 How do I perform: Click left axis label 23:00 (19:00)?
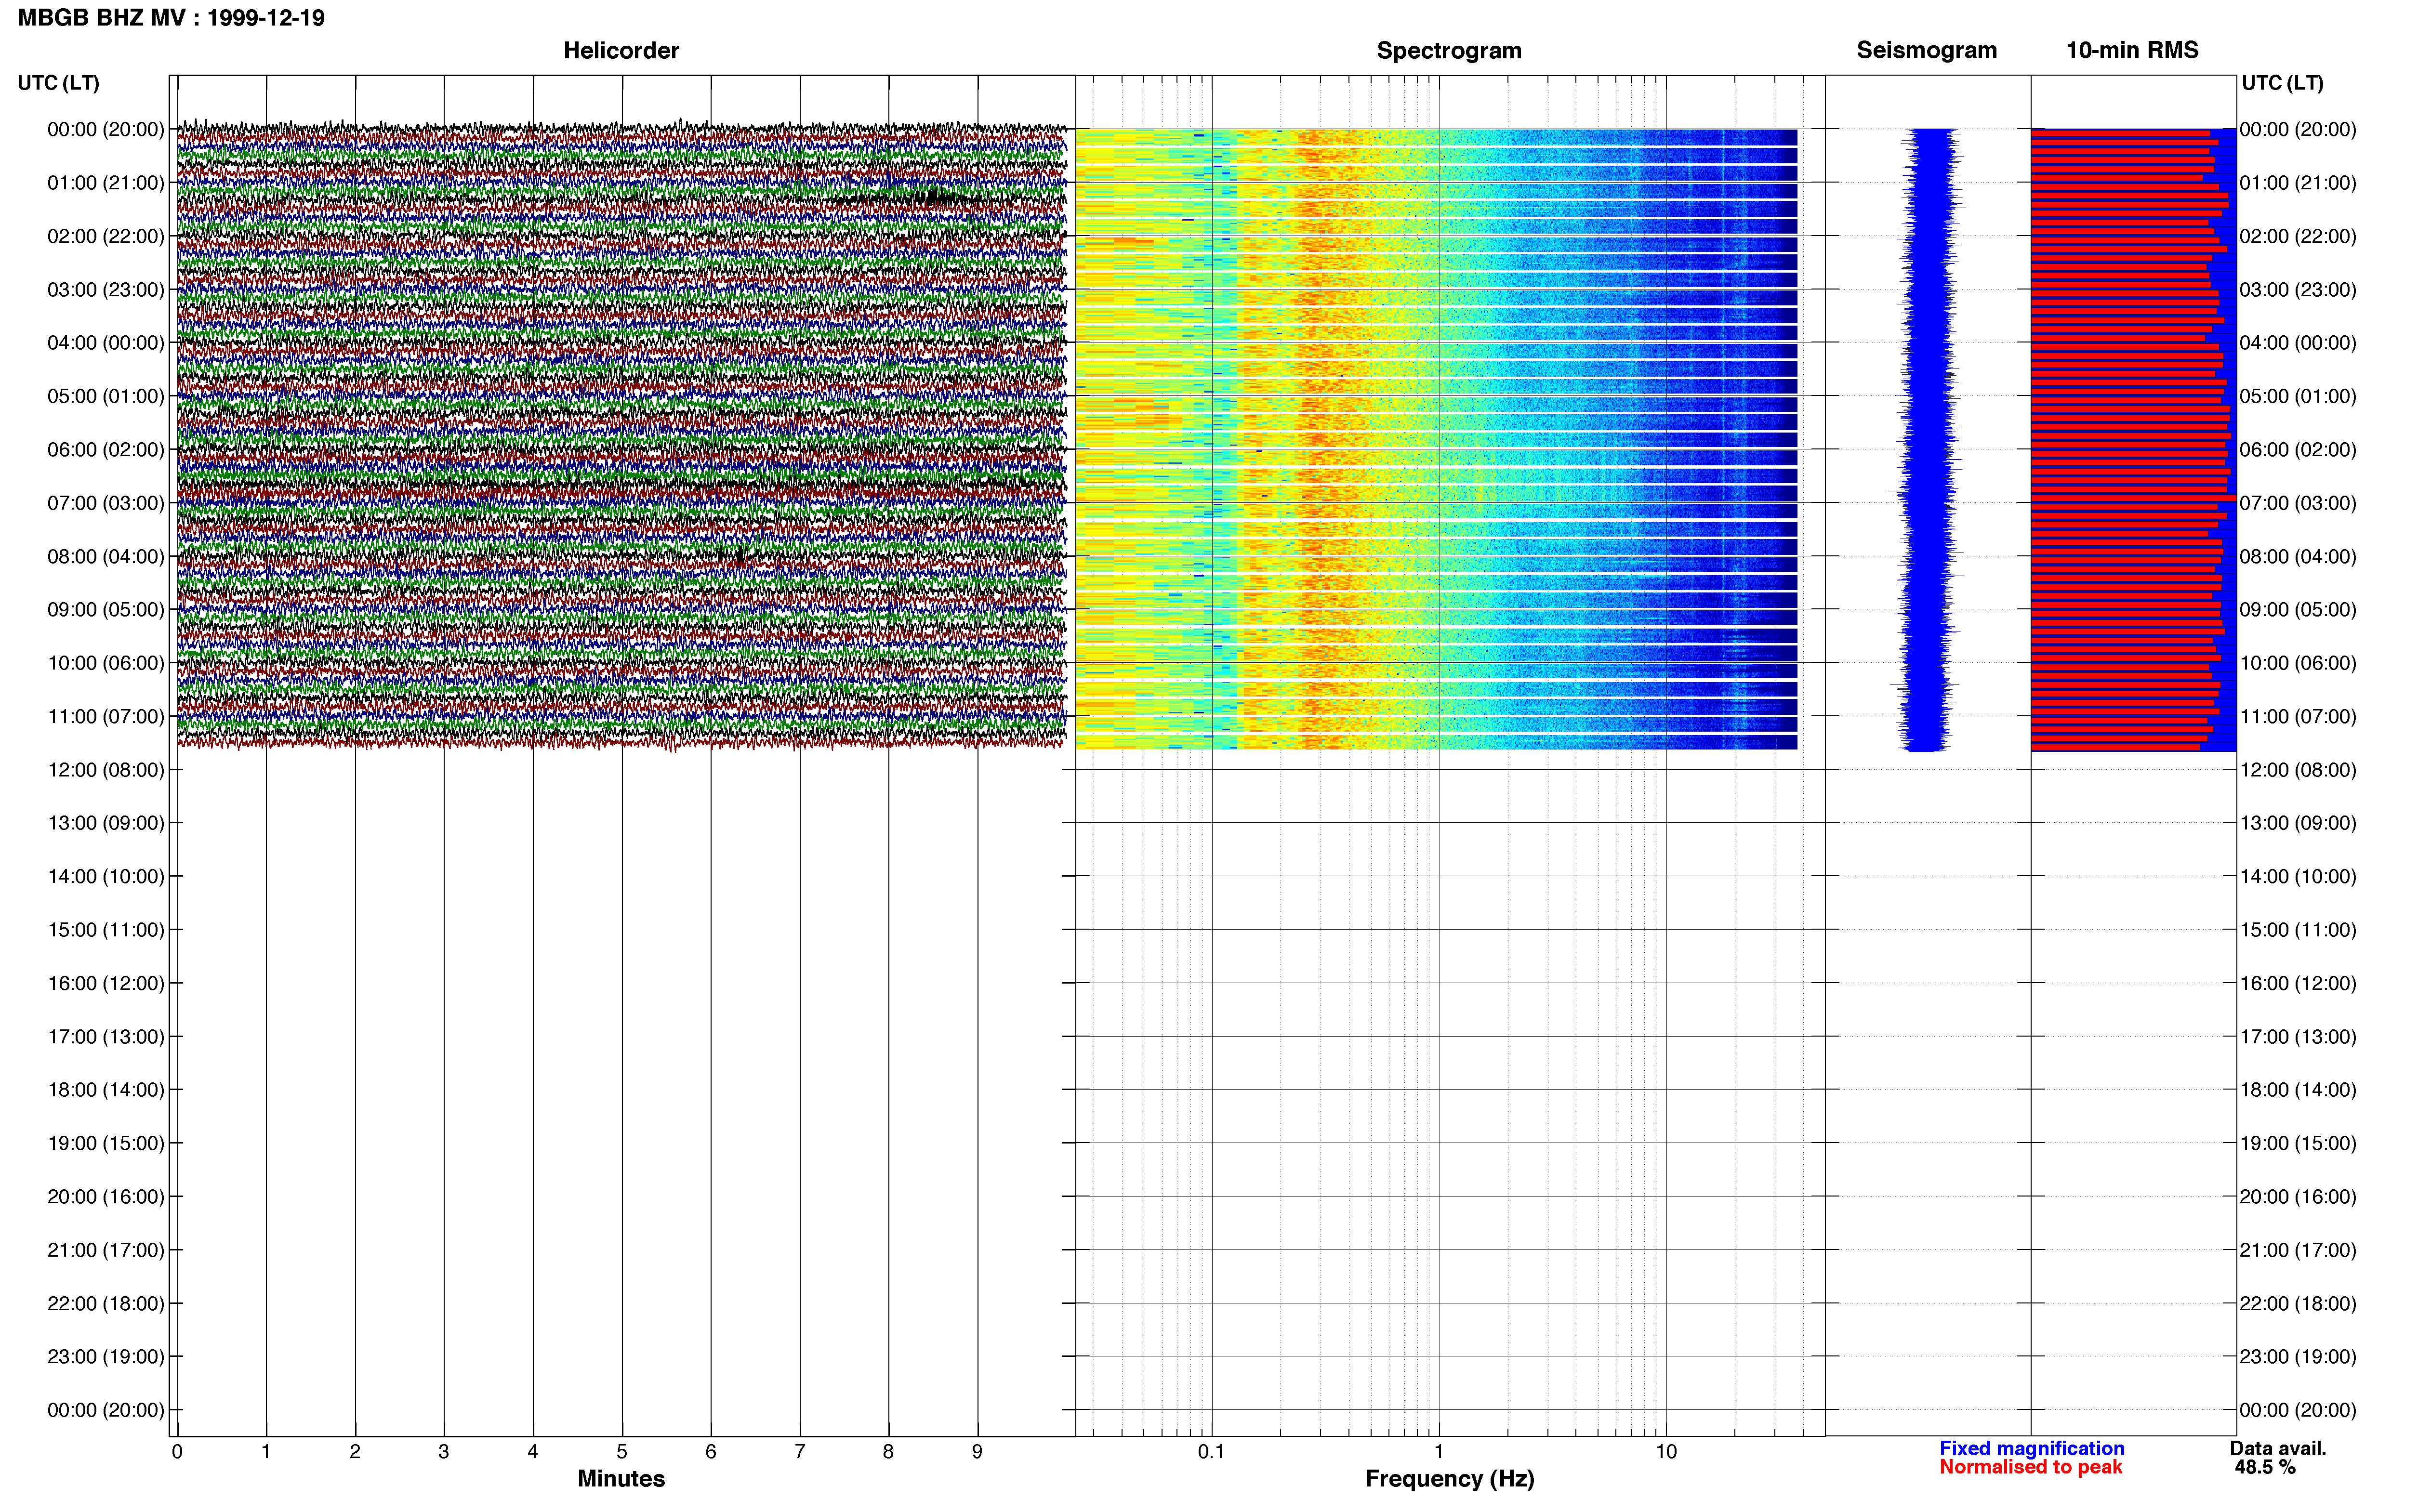tap(106, 1357)
